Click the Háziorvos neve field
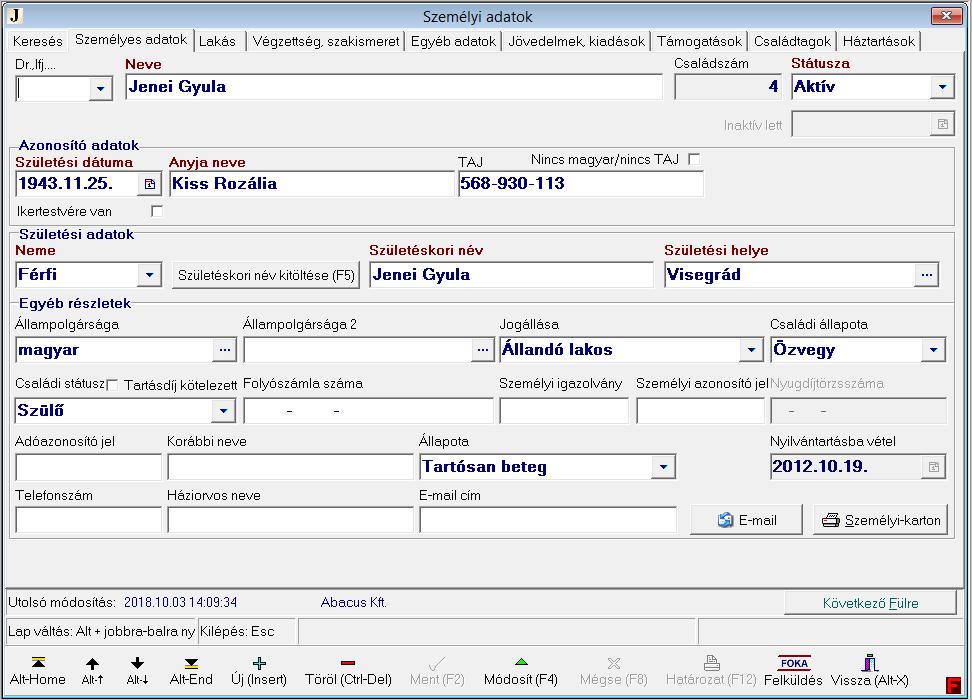This screenshot has width=972, height=700. (x=290, y=520)
